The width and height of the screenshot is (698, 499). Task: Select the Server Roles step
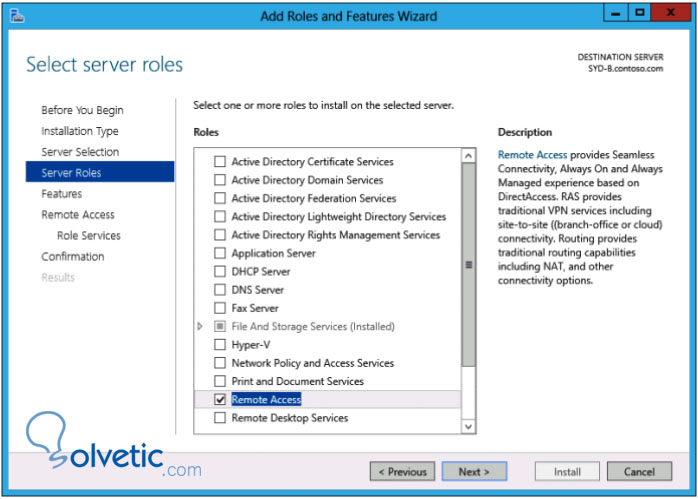100,172
